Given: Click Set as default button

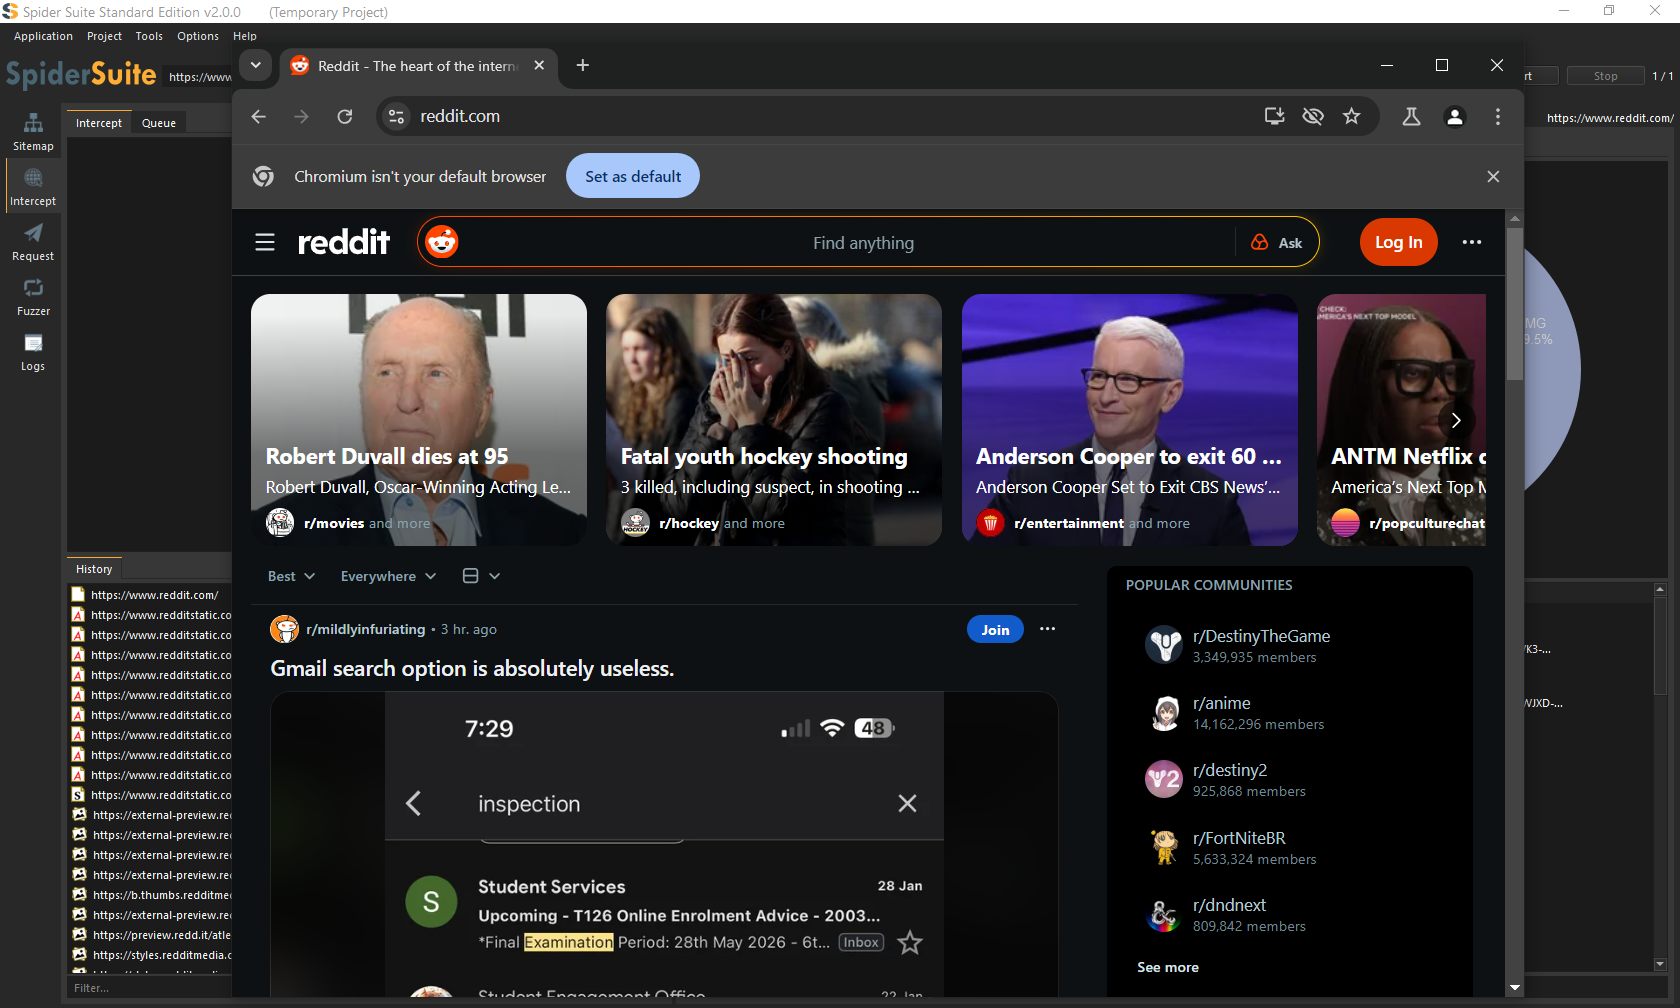Looking at the screenshot, I should pos(632,176).
